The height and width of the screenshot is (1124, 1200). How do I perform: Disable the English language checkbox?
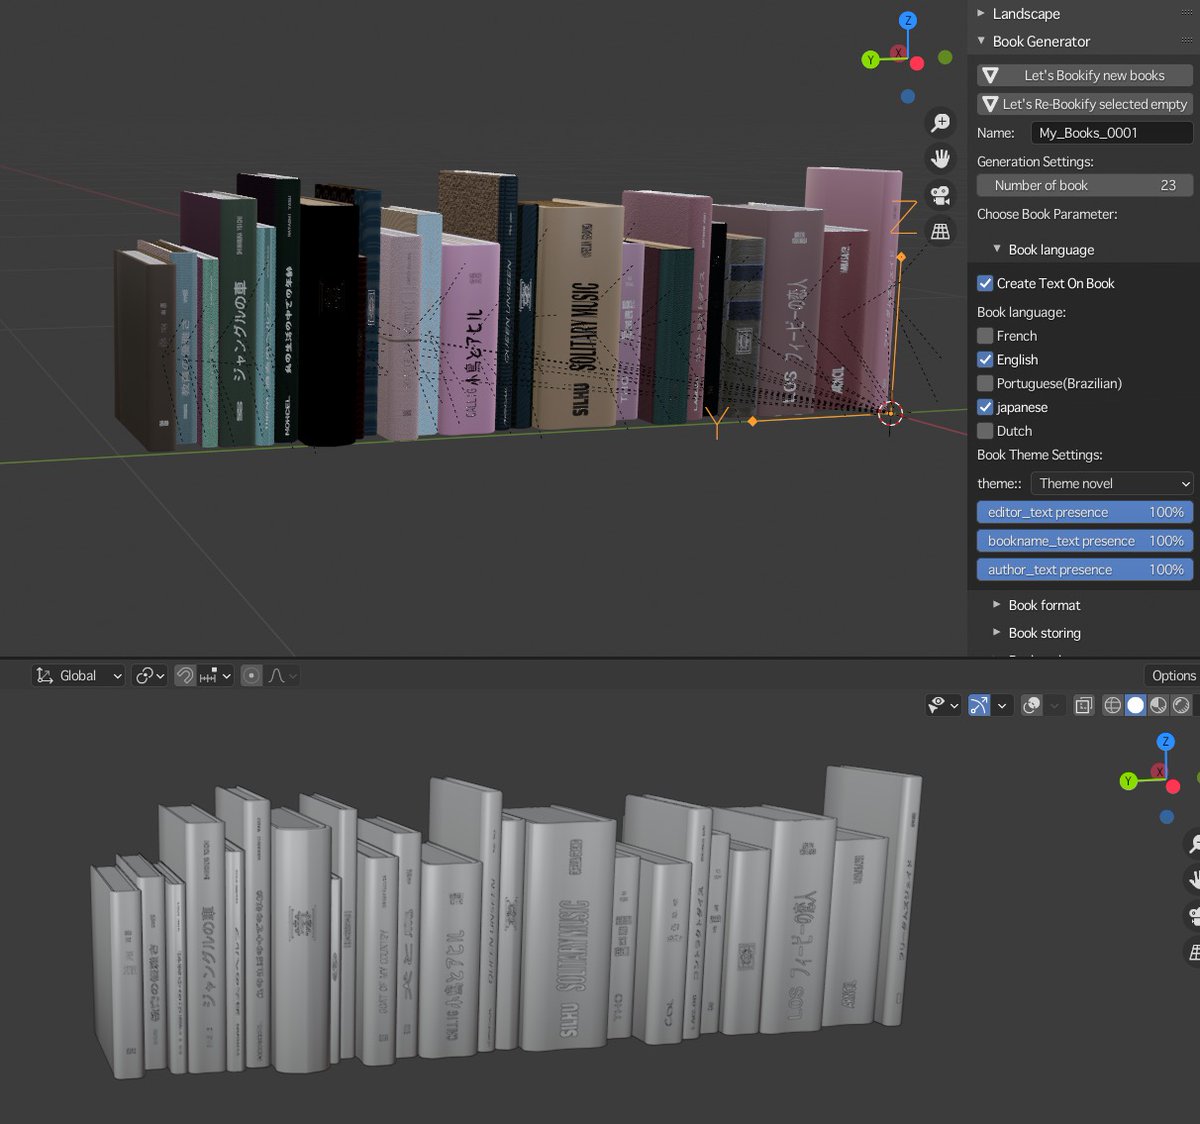[x=985, y=359]
